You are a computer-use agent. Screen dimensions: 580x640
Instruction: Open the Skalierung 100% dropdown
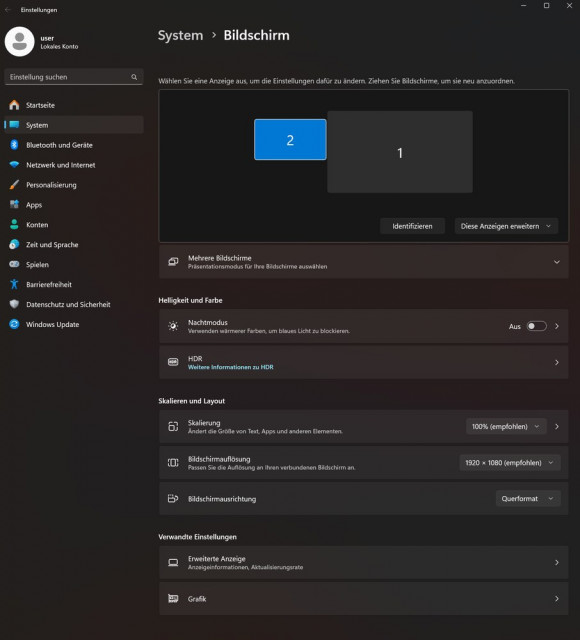[506, 427]
